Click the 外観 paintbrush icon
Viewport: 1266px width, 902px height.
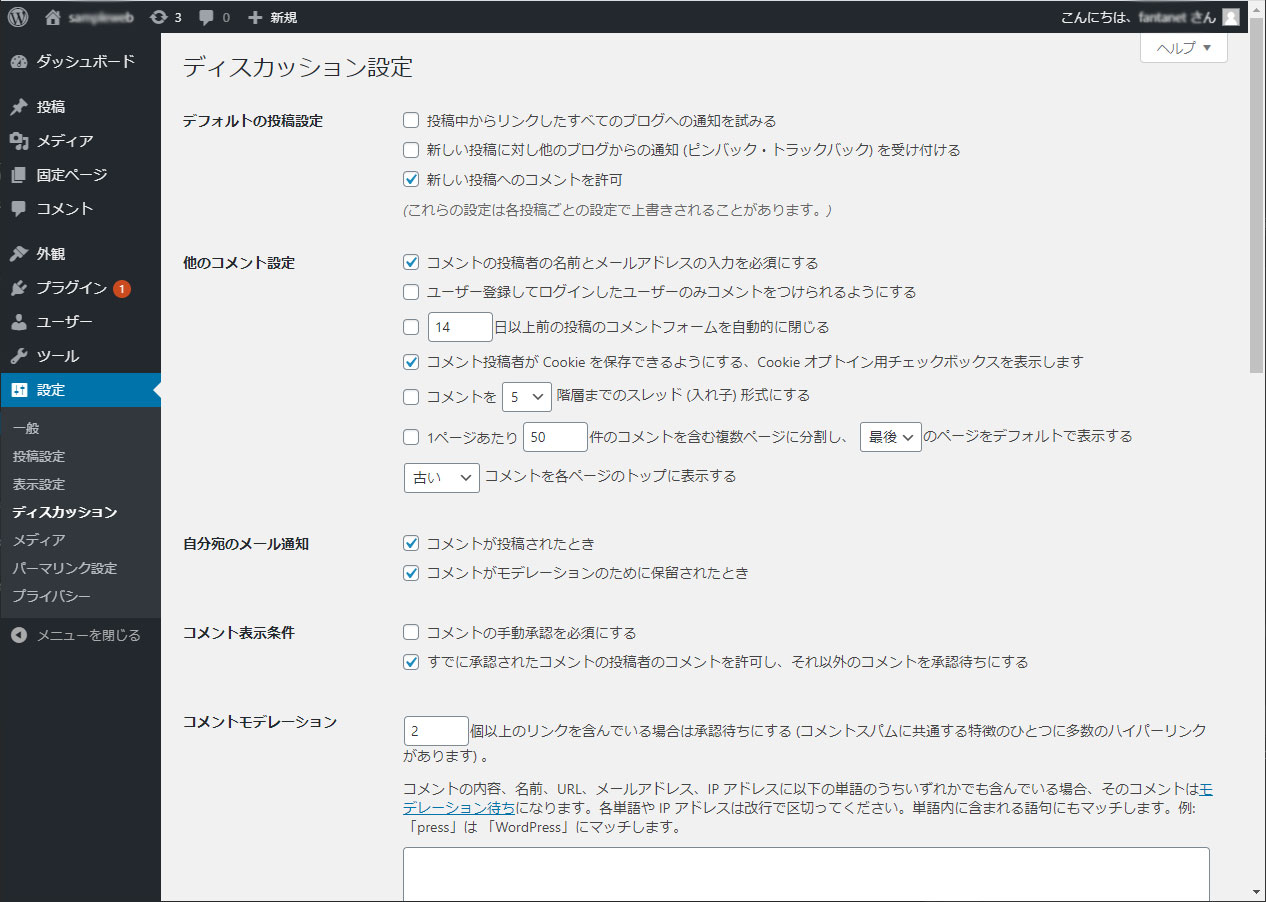tap(19, 254)
